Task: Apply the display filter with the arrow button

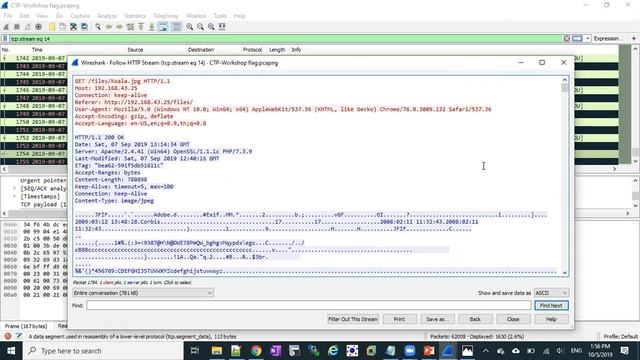Action: [577, 39]
